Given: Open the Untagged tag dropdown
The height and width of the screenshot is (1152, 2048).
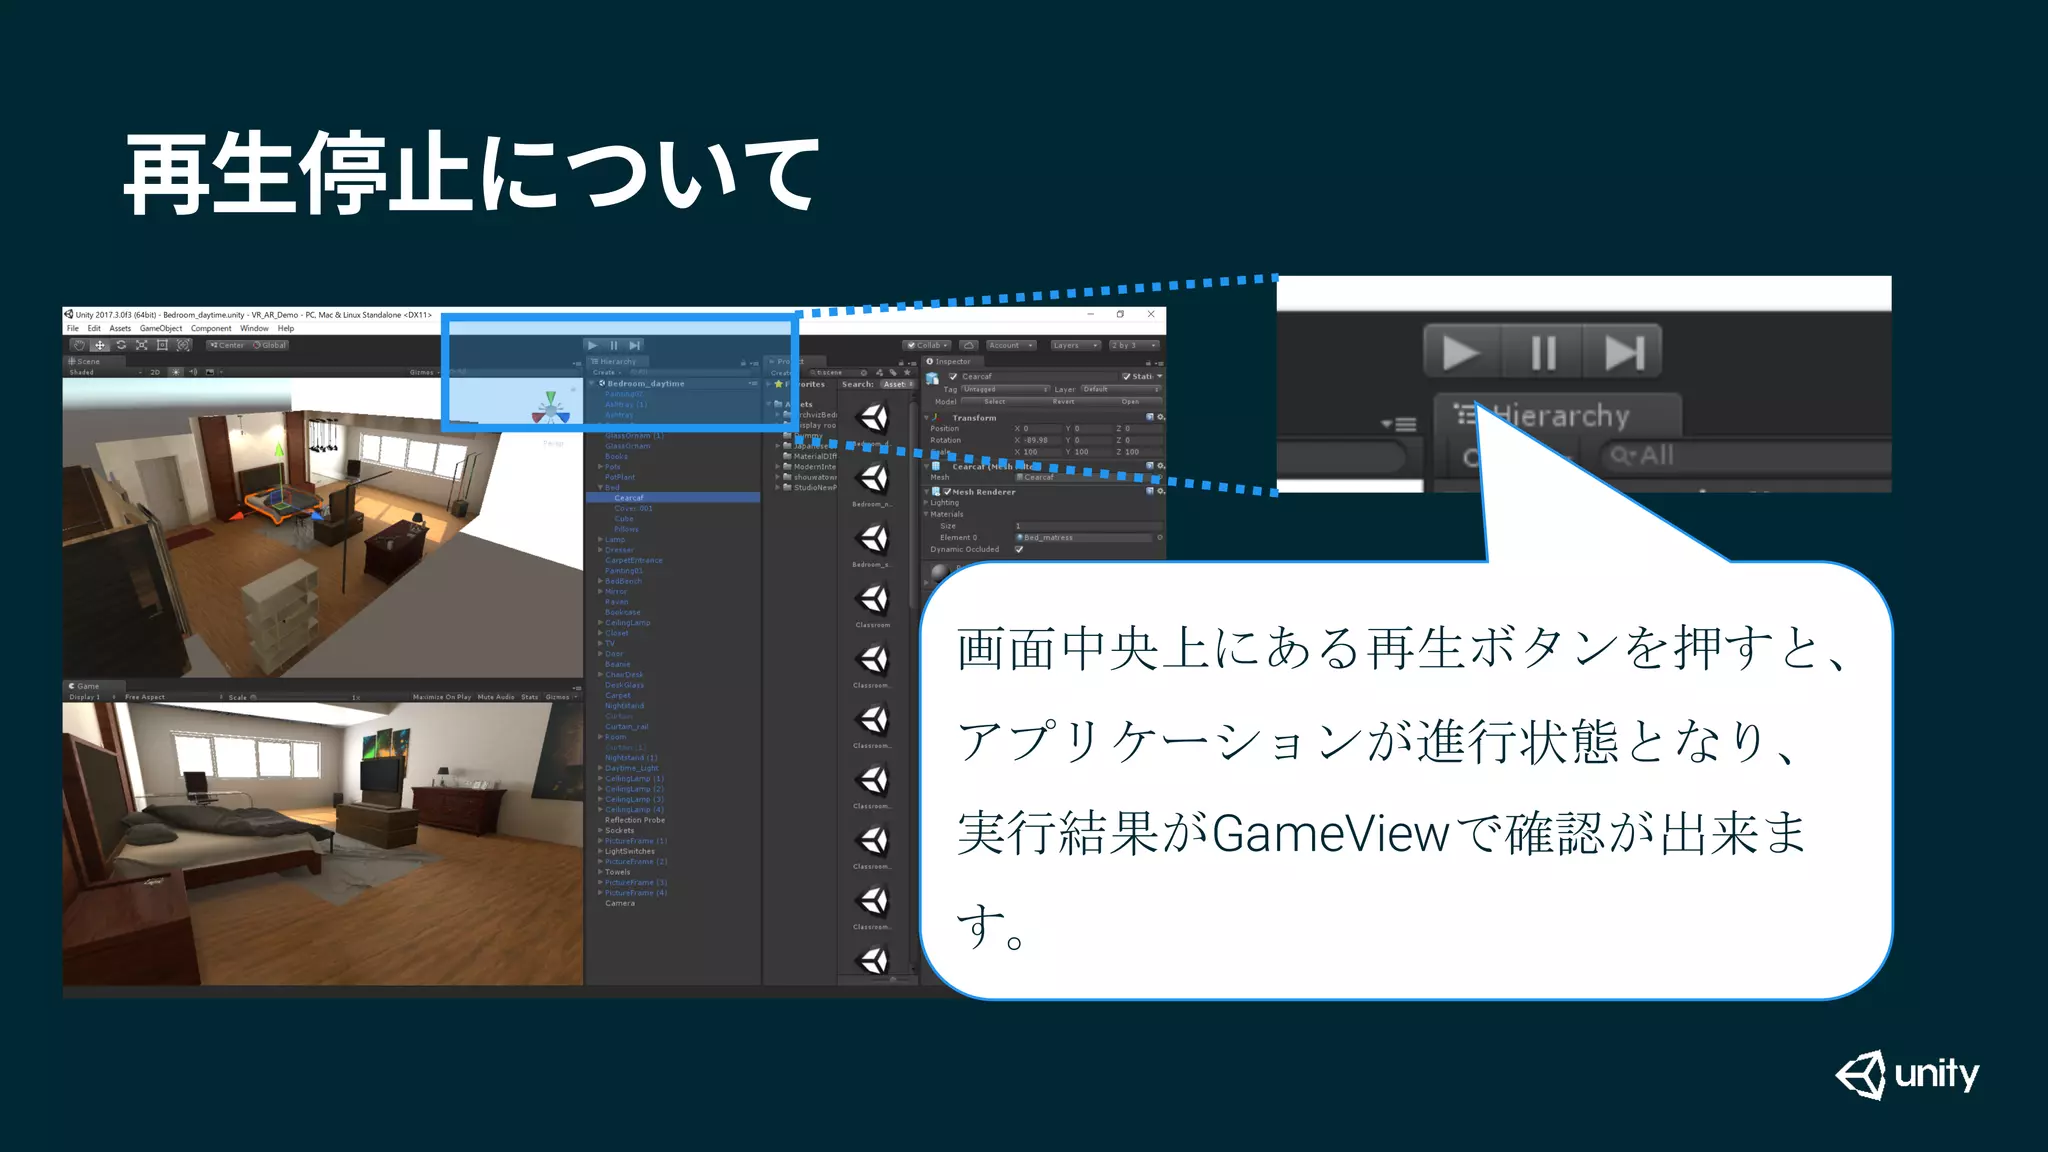Looking at the screenshot, I should pyautogui.click(x=1005, y=389).
